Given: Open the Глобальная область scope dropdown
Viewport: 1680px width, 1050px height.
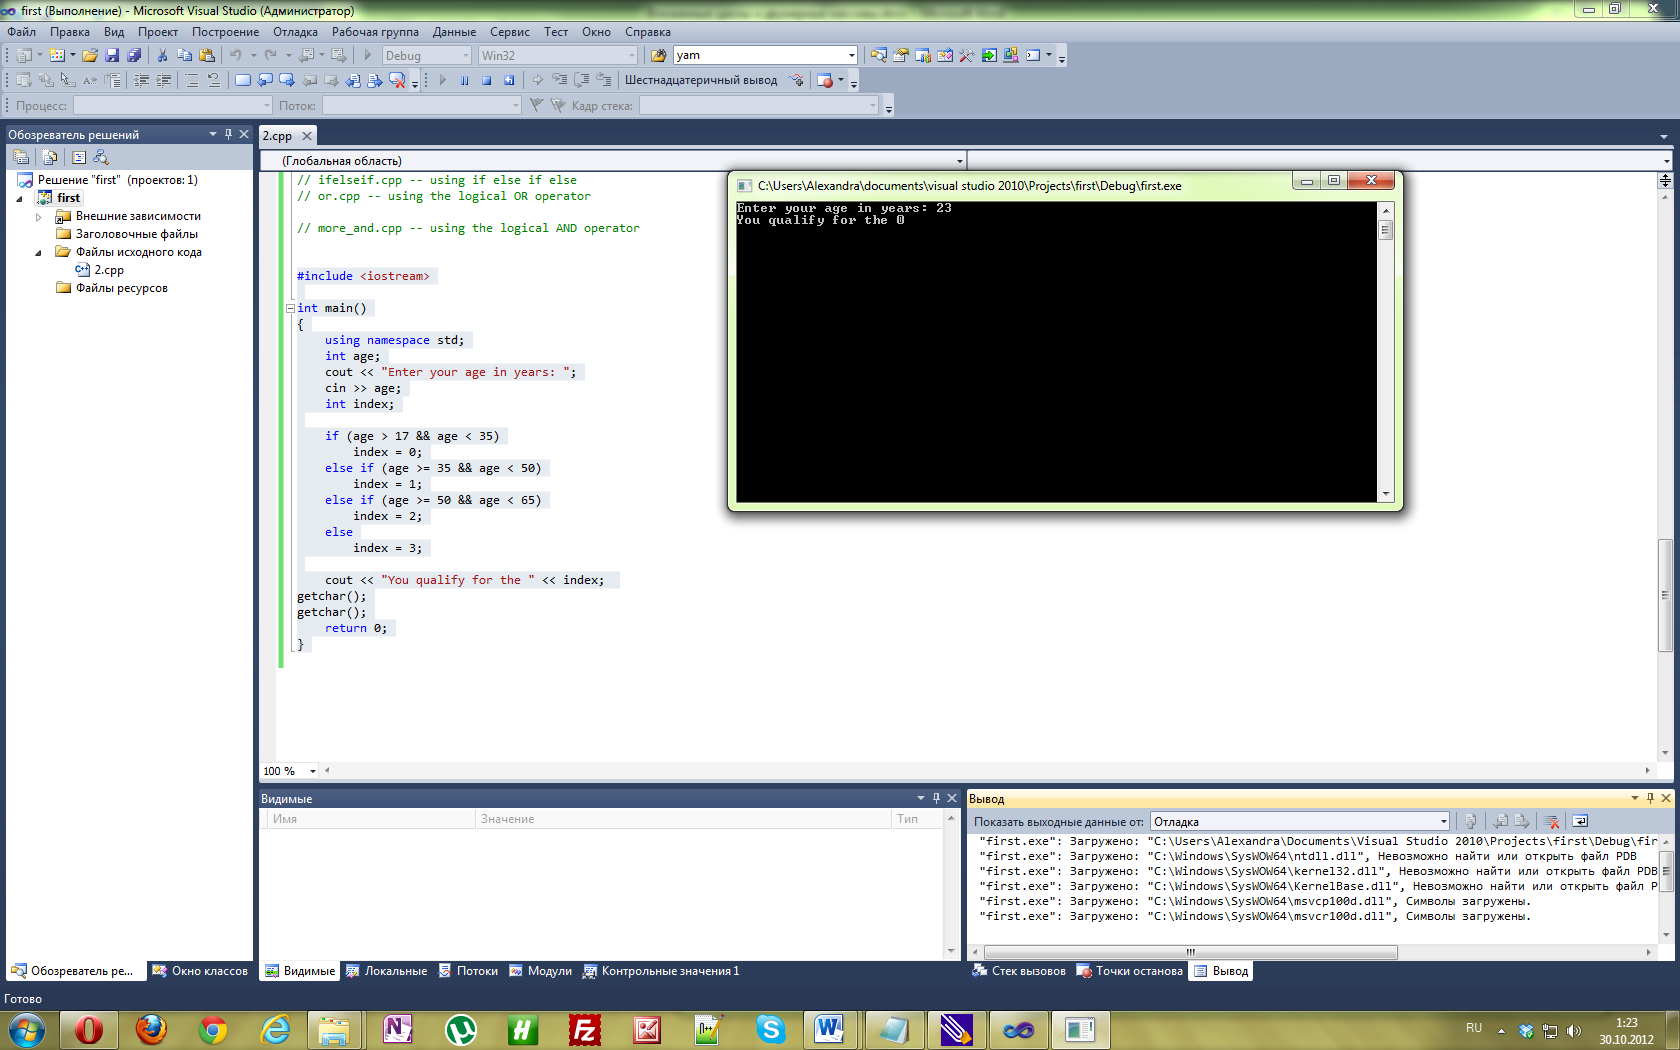Looking at the screenshot, I should pyautogui.click(x=959, y=160).
